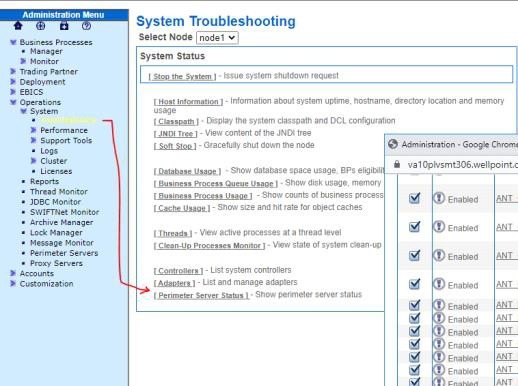
Task: Expand the Cluster submenu arrow
Action: pos(33,161)
